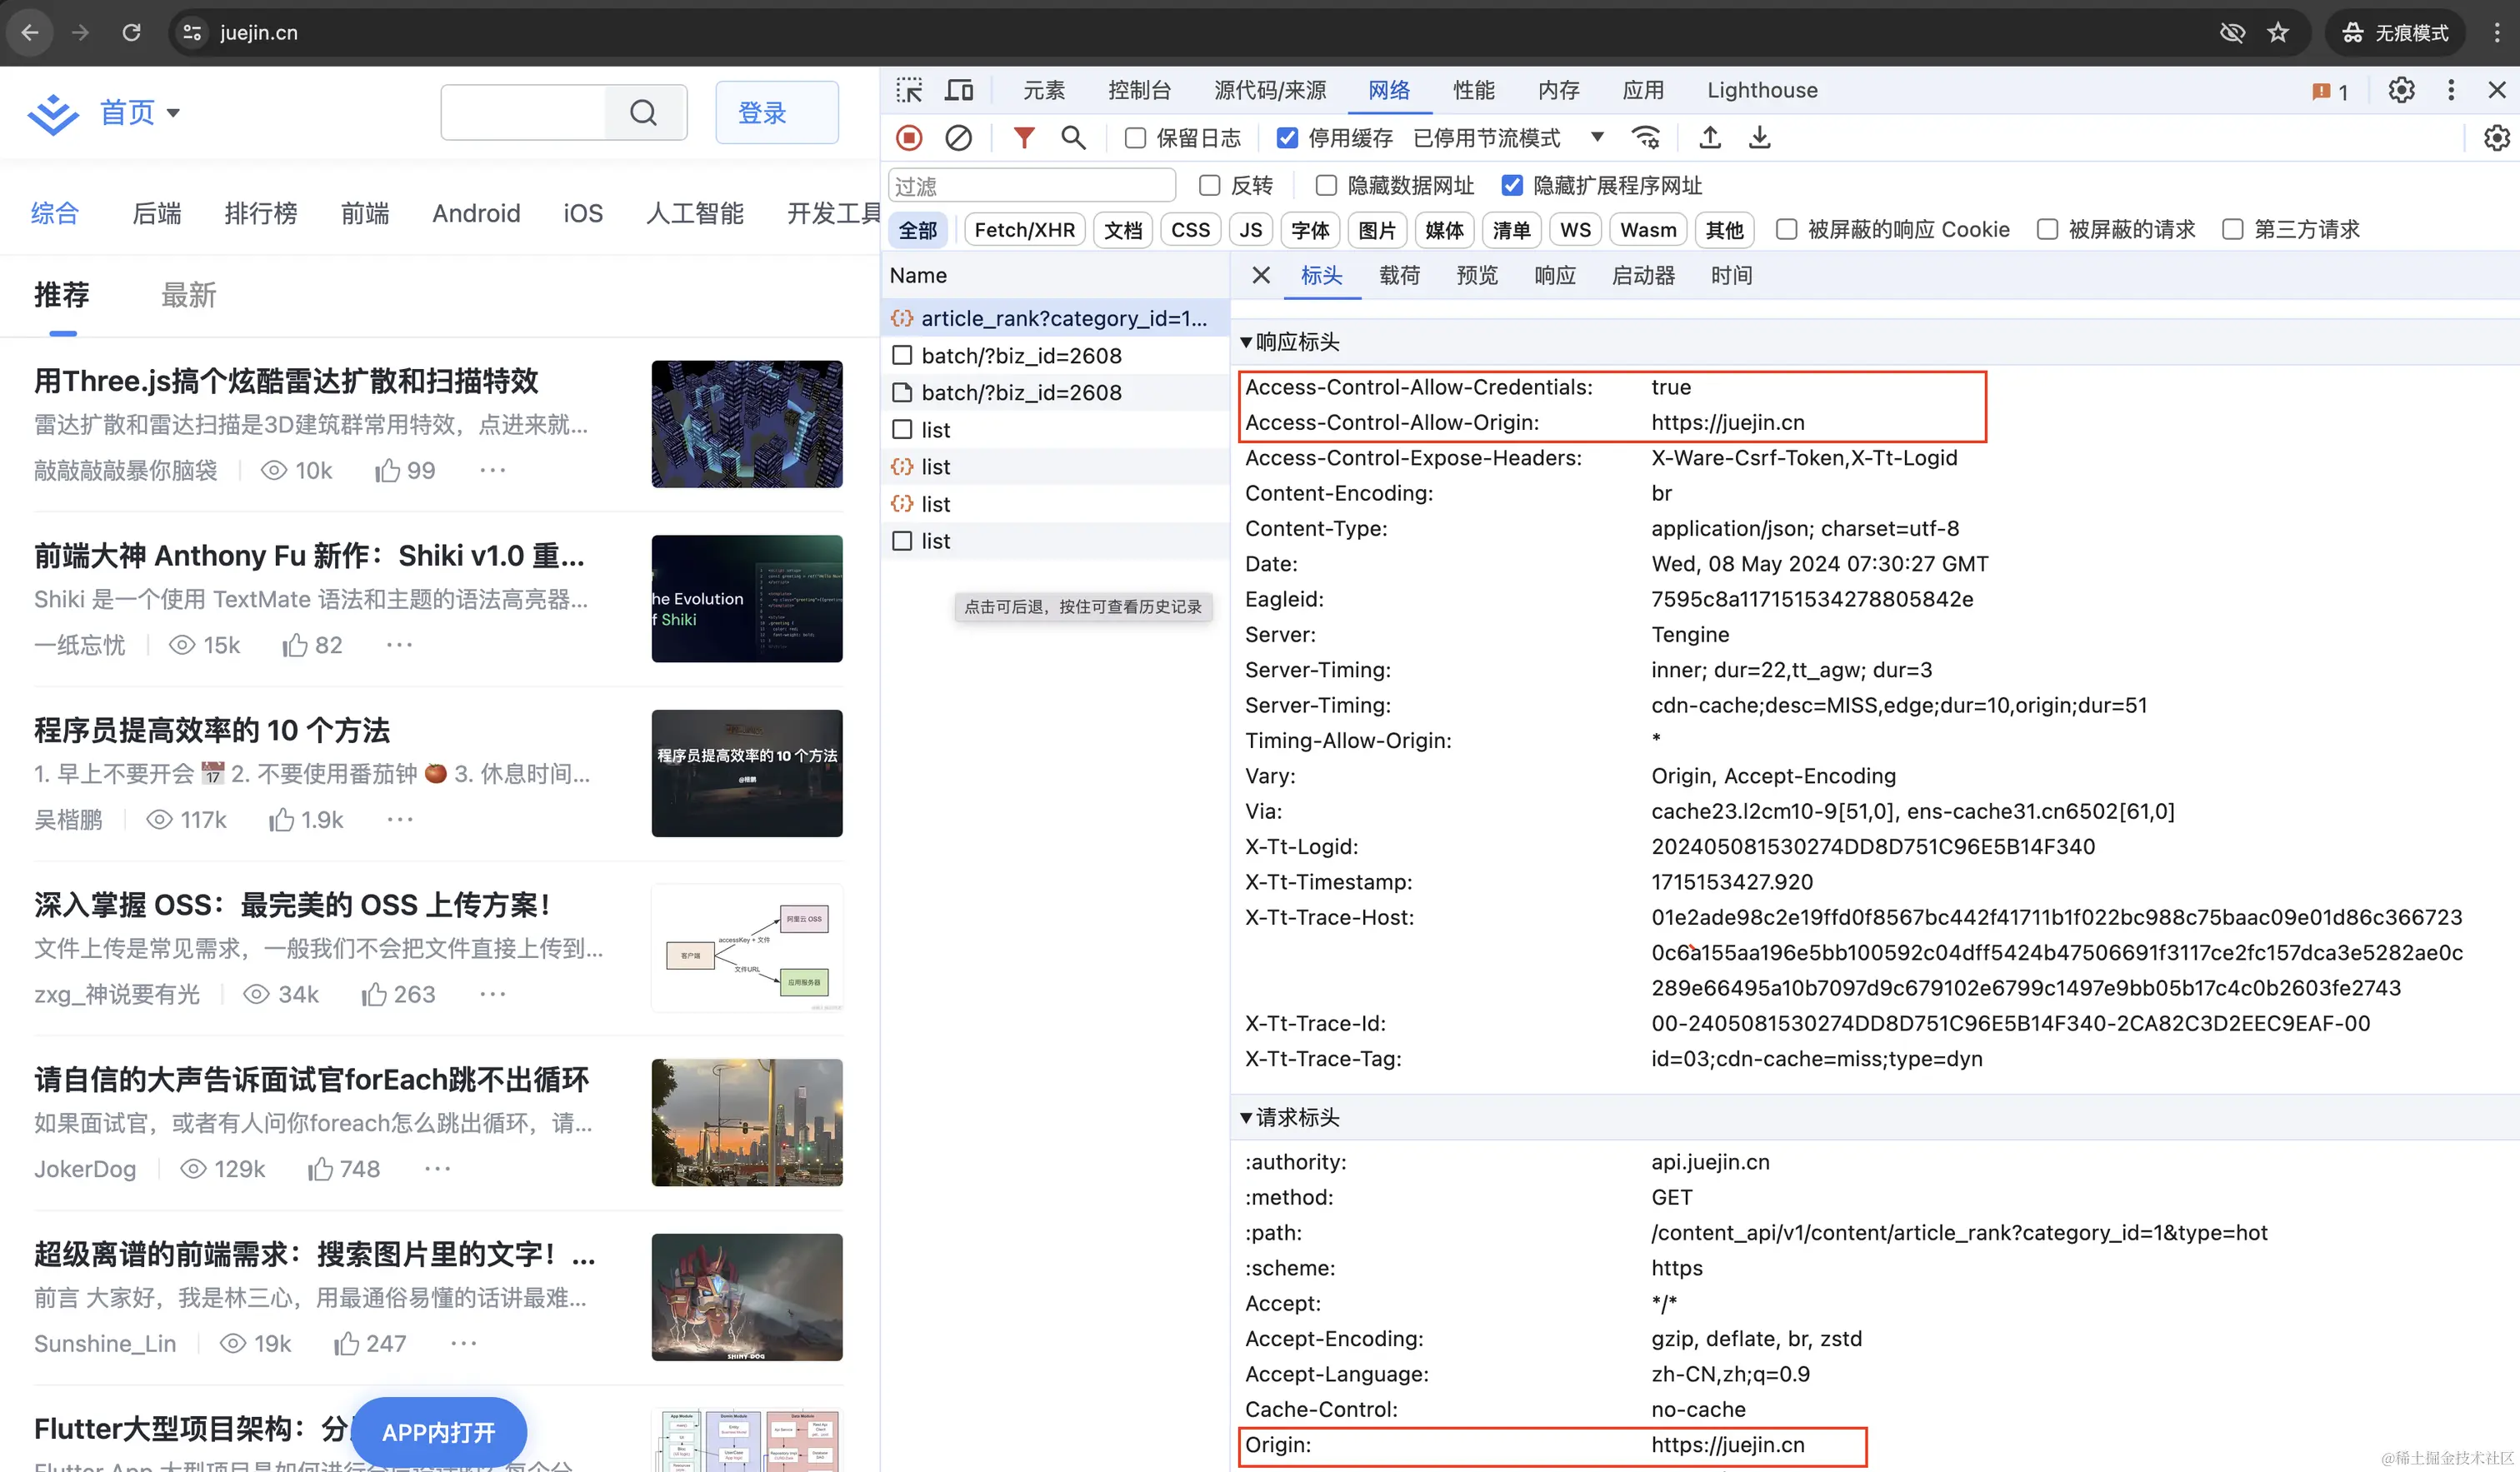The image size is (2520, 1472).
Task: Switch to 元素 DevTools tab
Action: (1044, 90)
